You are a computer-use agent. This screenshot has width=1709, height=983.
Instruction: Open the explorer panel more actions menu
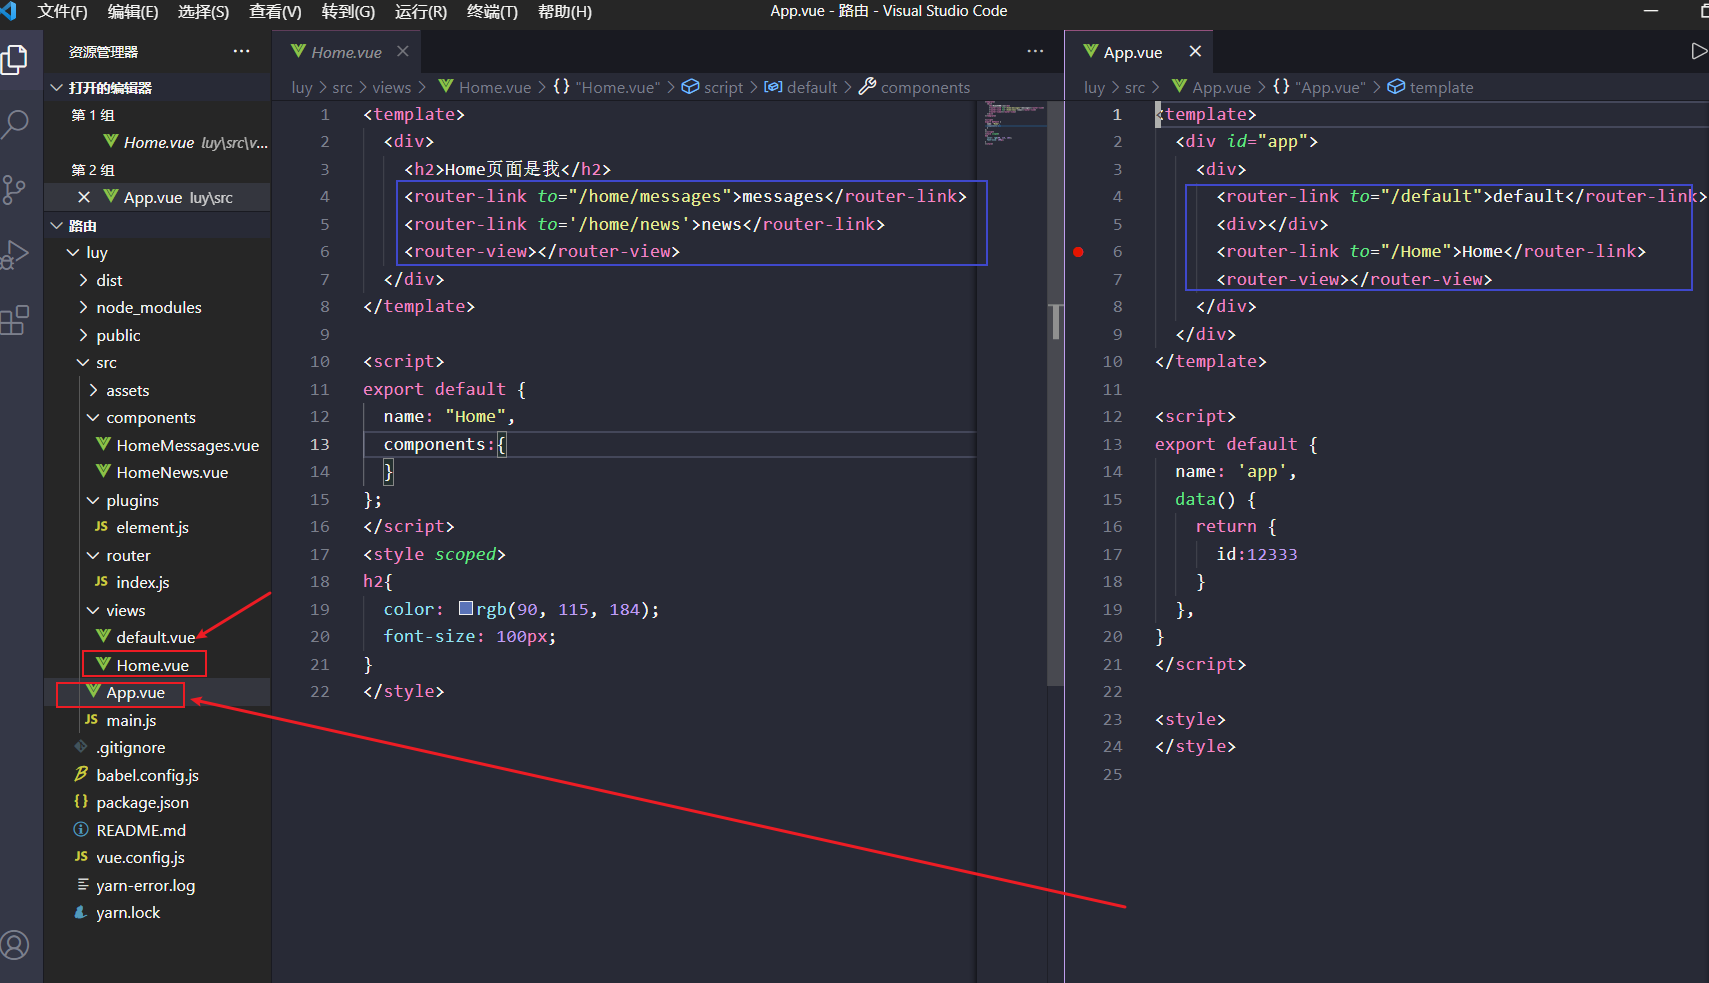(x=242, y=51)
